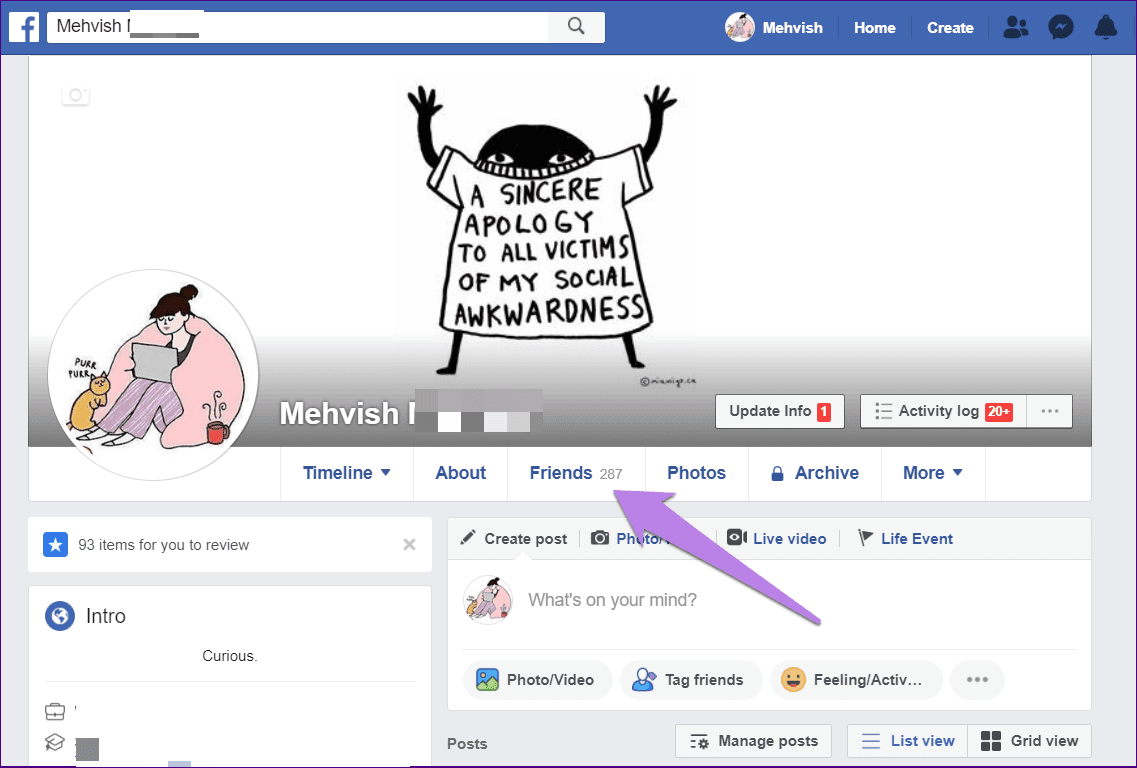Dismiss the items to review card
Viewport: 1137px width, 768px height.
(409, 545)
